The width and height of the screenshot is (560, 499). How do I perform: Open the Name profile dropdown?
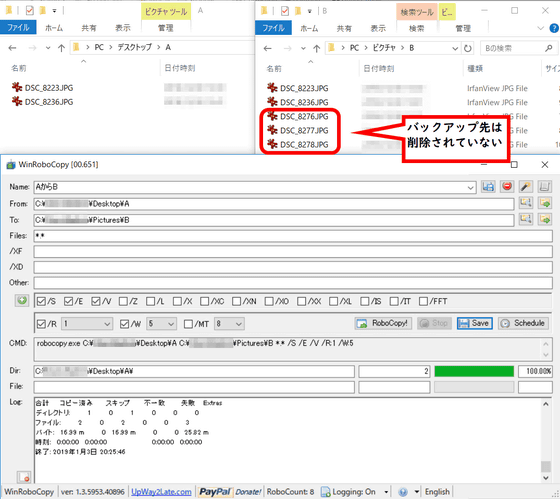[470, 187]
